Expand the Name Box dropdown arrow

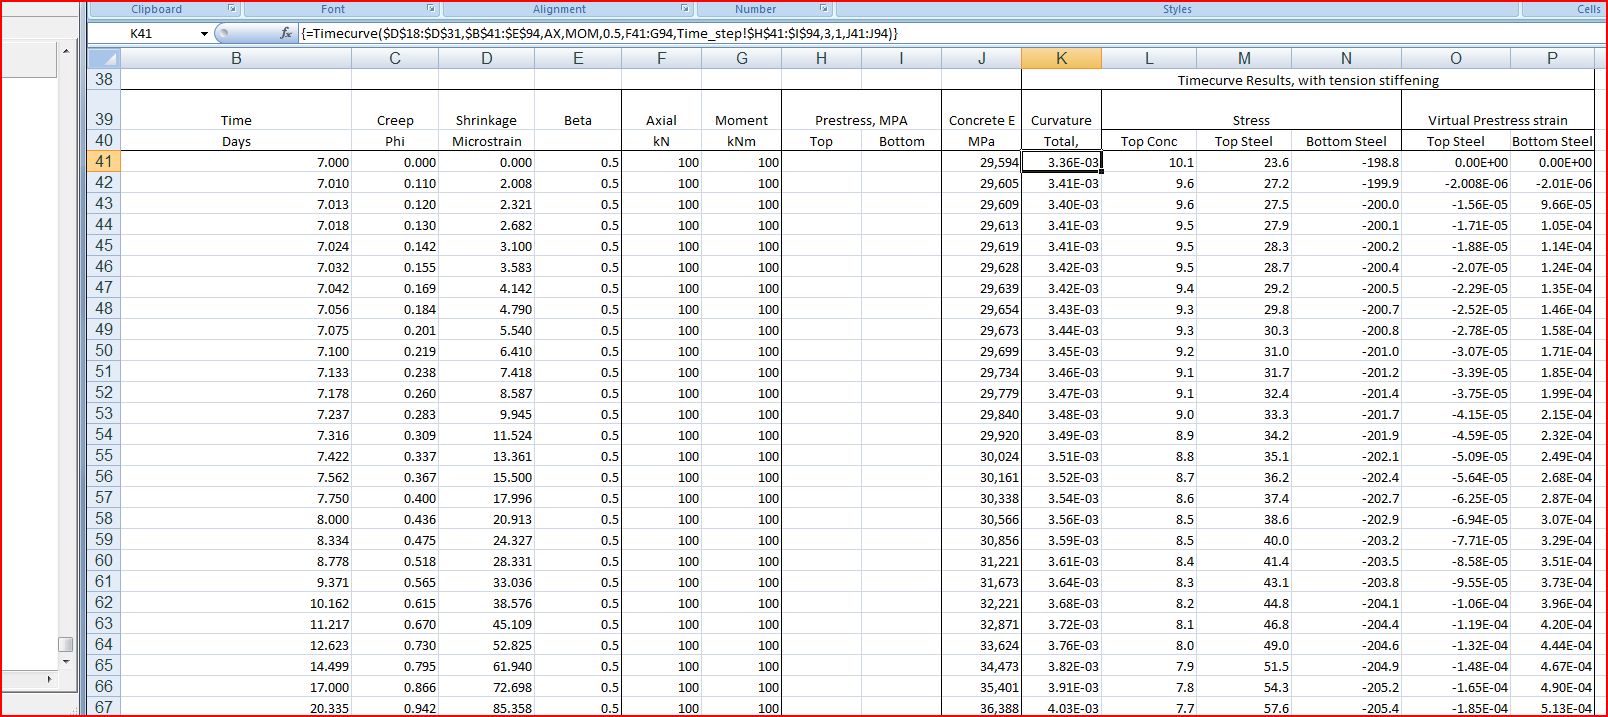coord(204,34)
